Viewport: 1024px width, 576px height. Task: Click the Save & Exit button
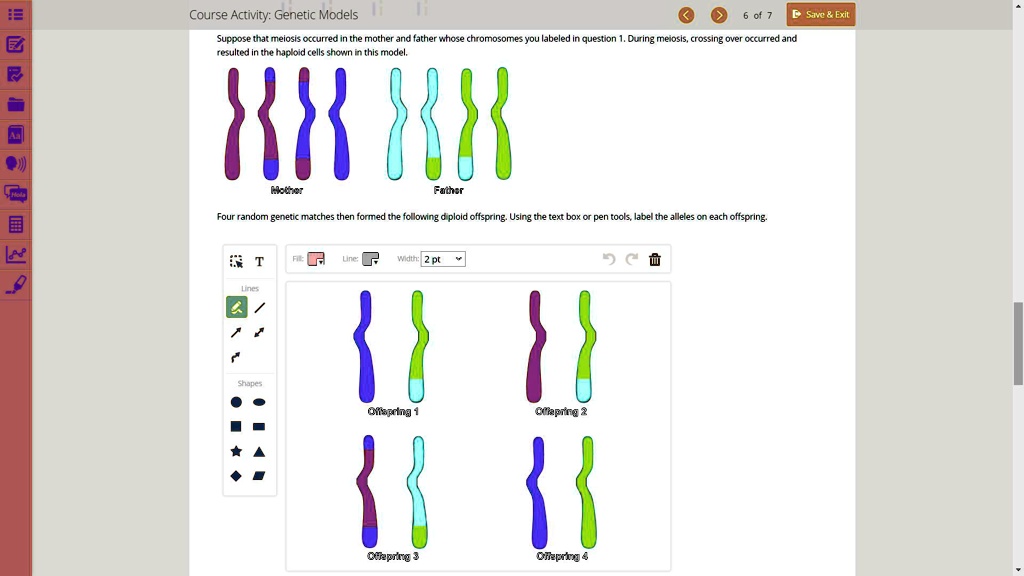point(820,14)
